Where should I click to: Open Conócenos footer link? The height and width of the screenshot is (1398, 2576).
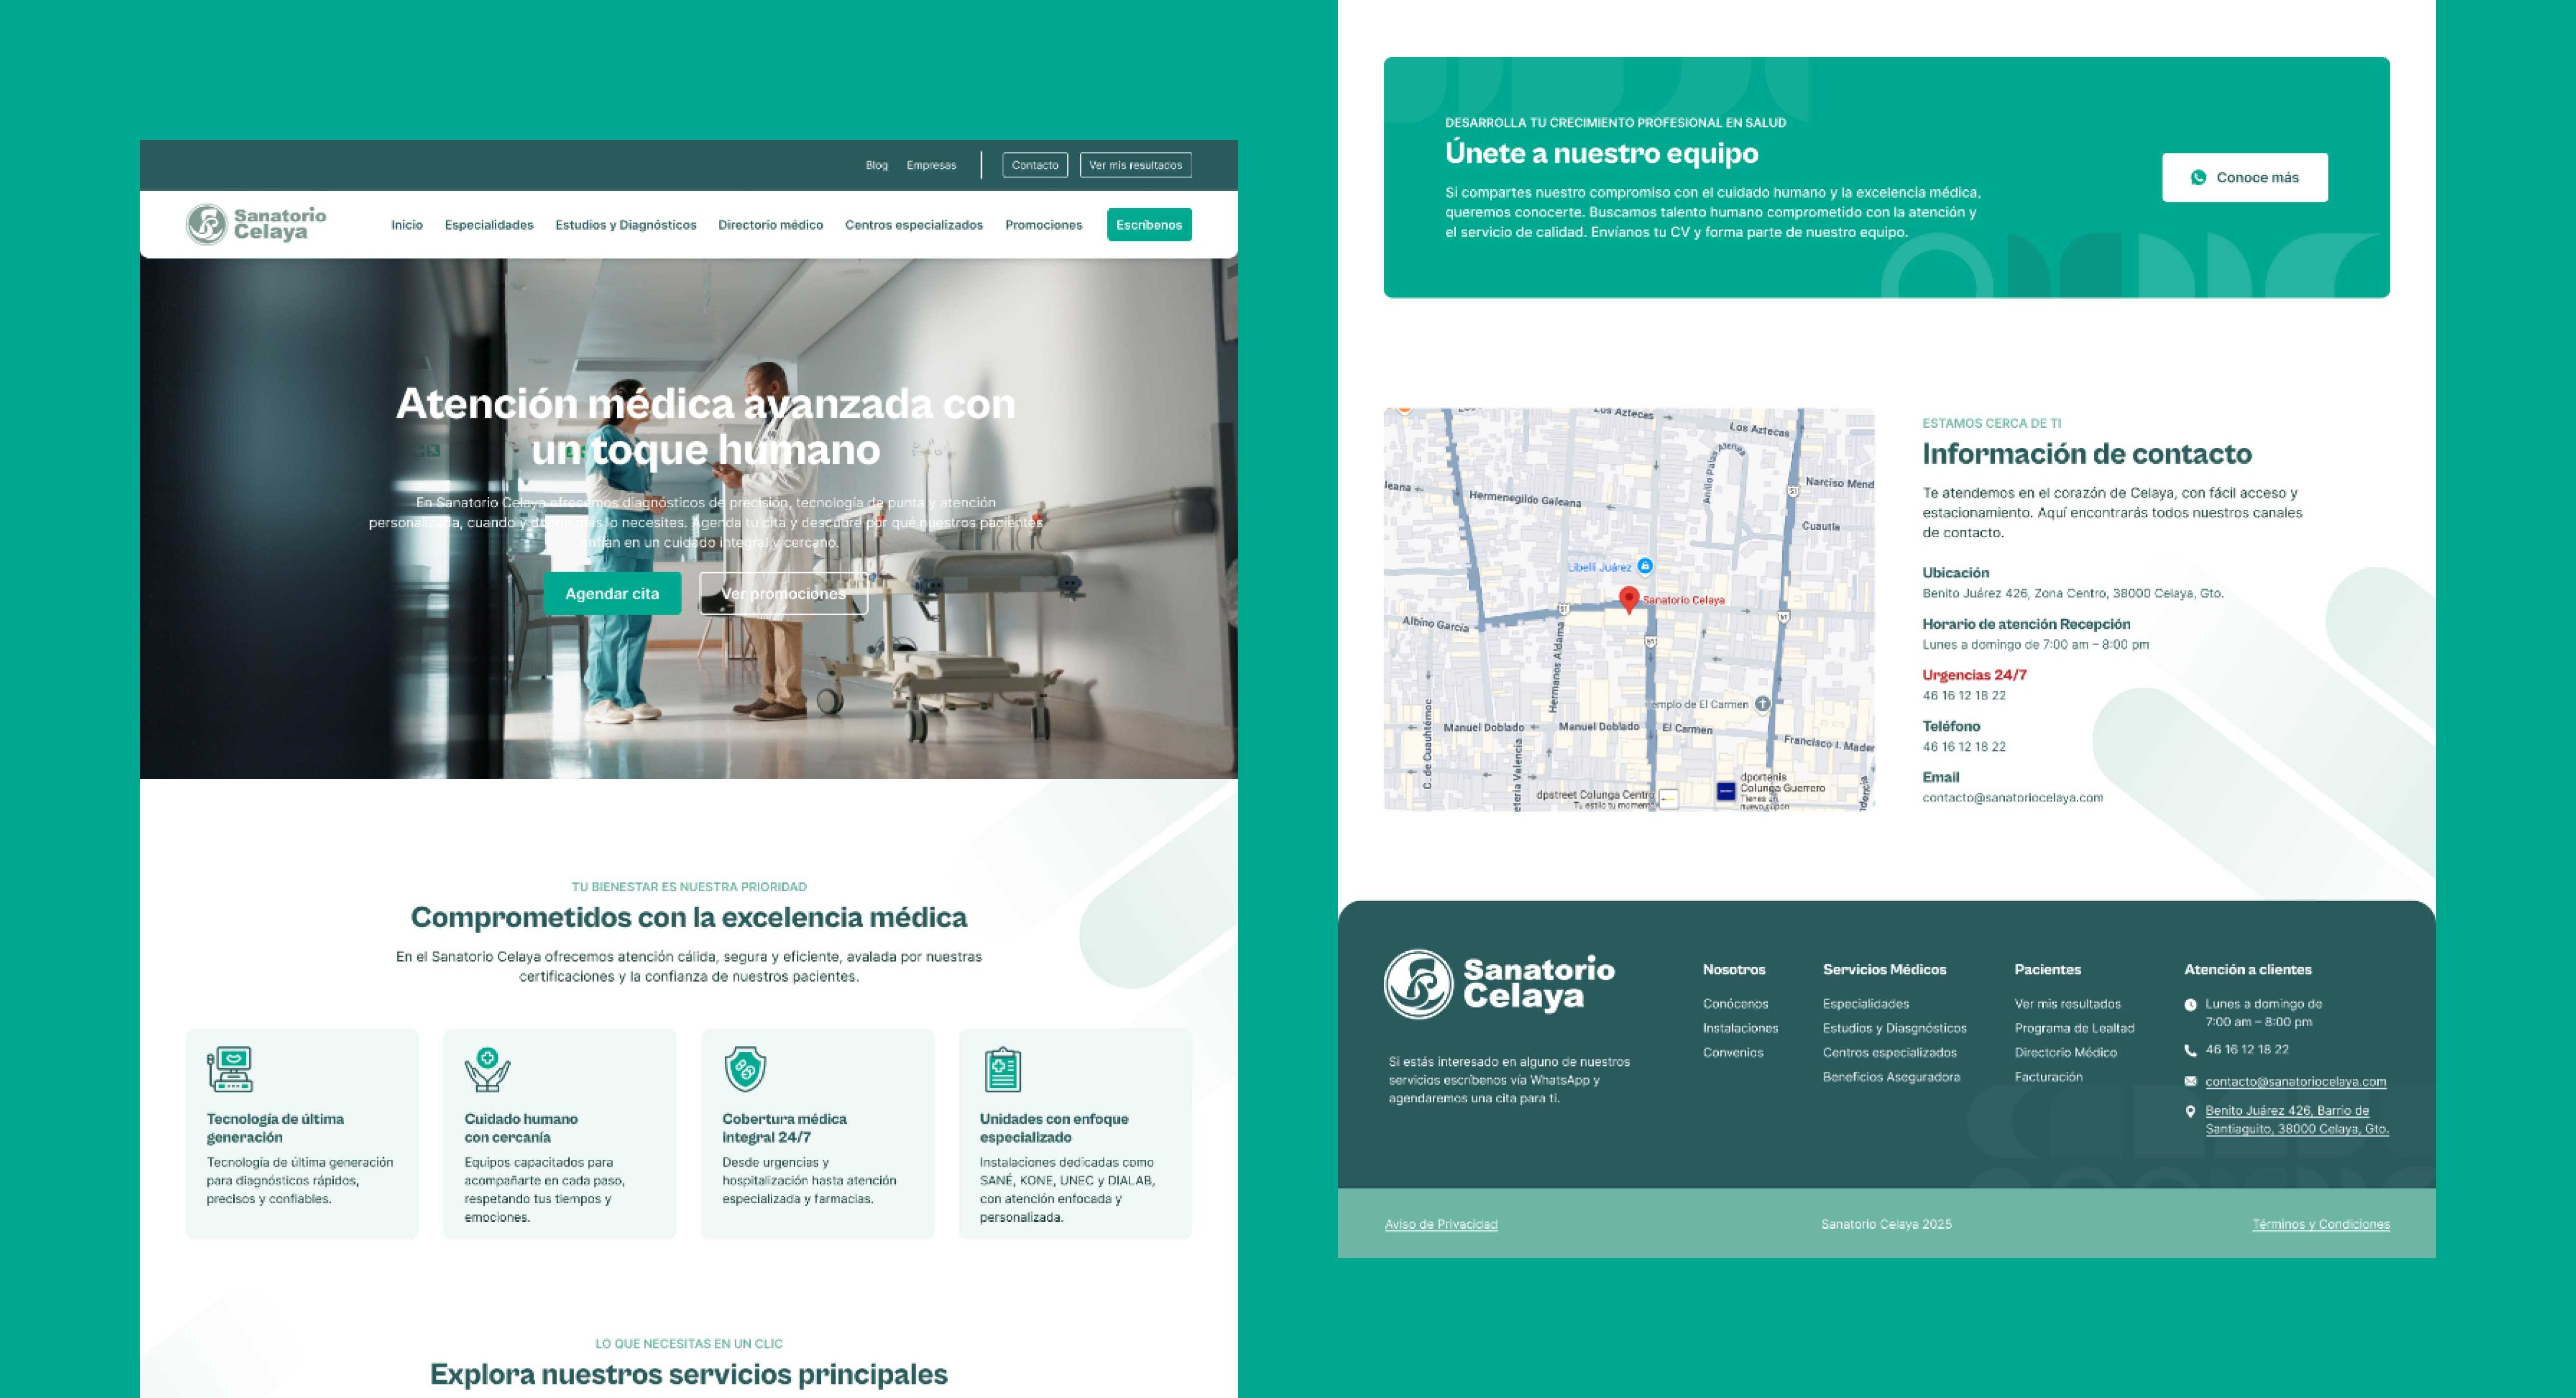click(1735, 1004)
